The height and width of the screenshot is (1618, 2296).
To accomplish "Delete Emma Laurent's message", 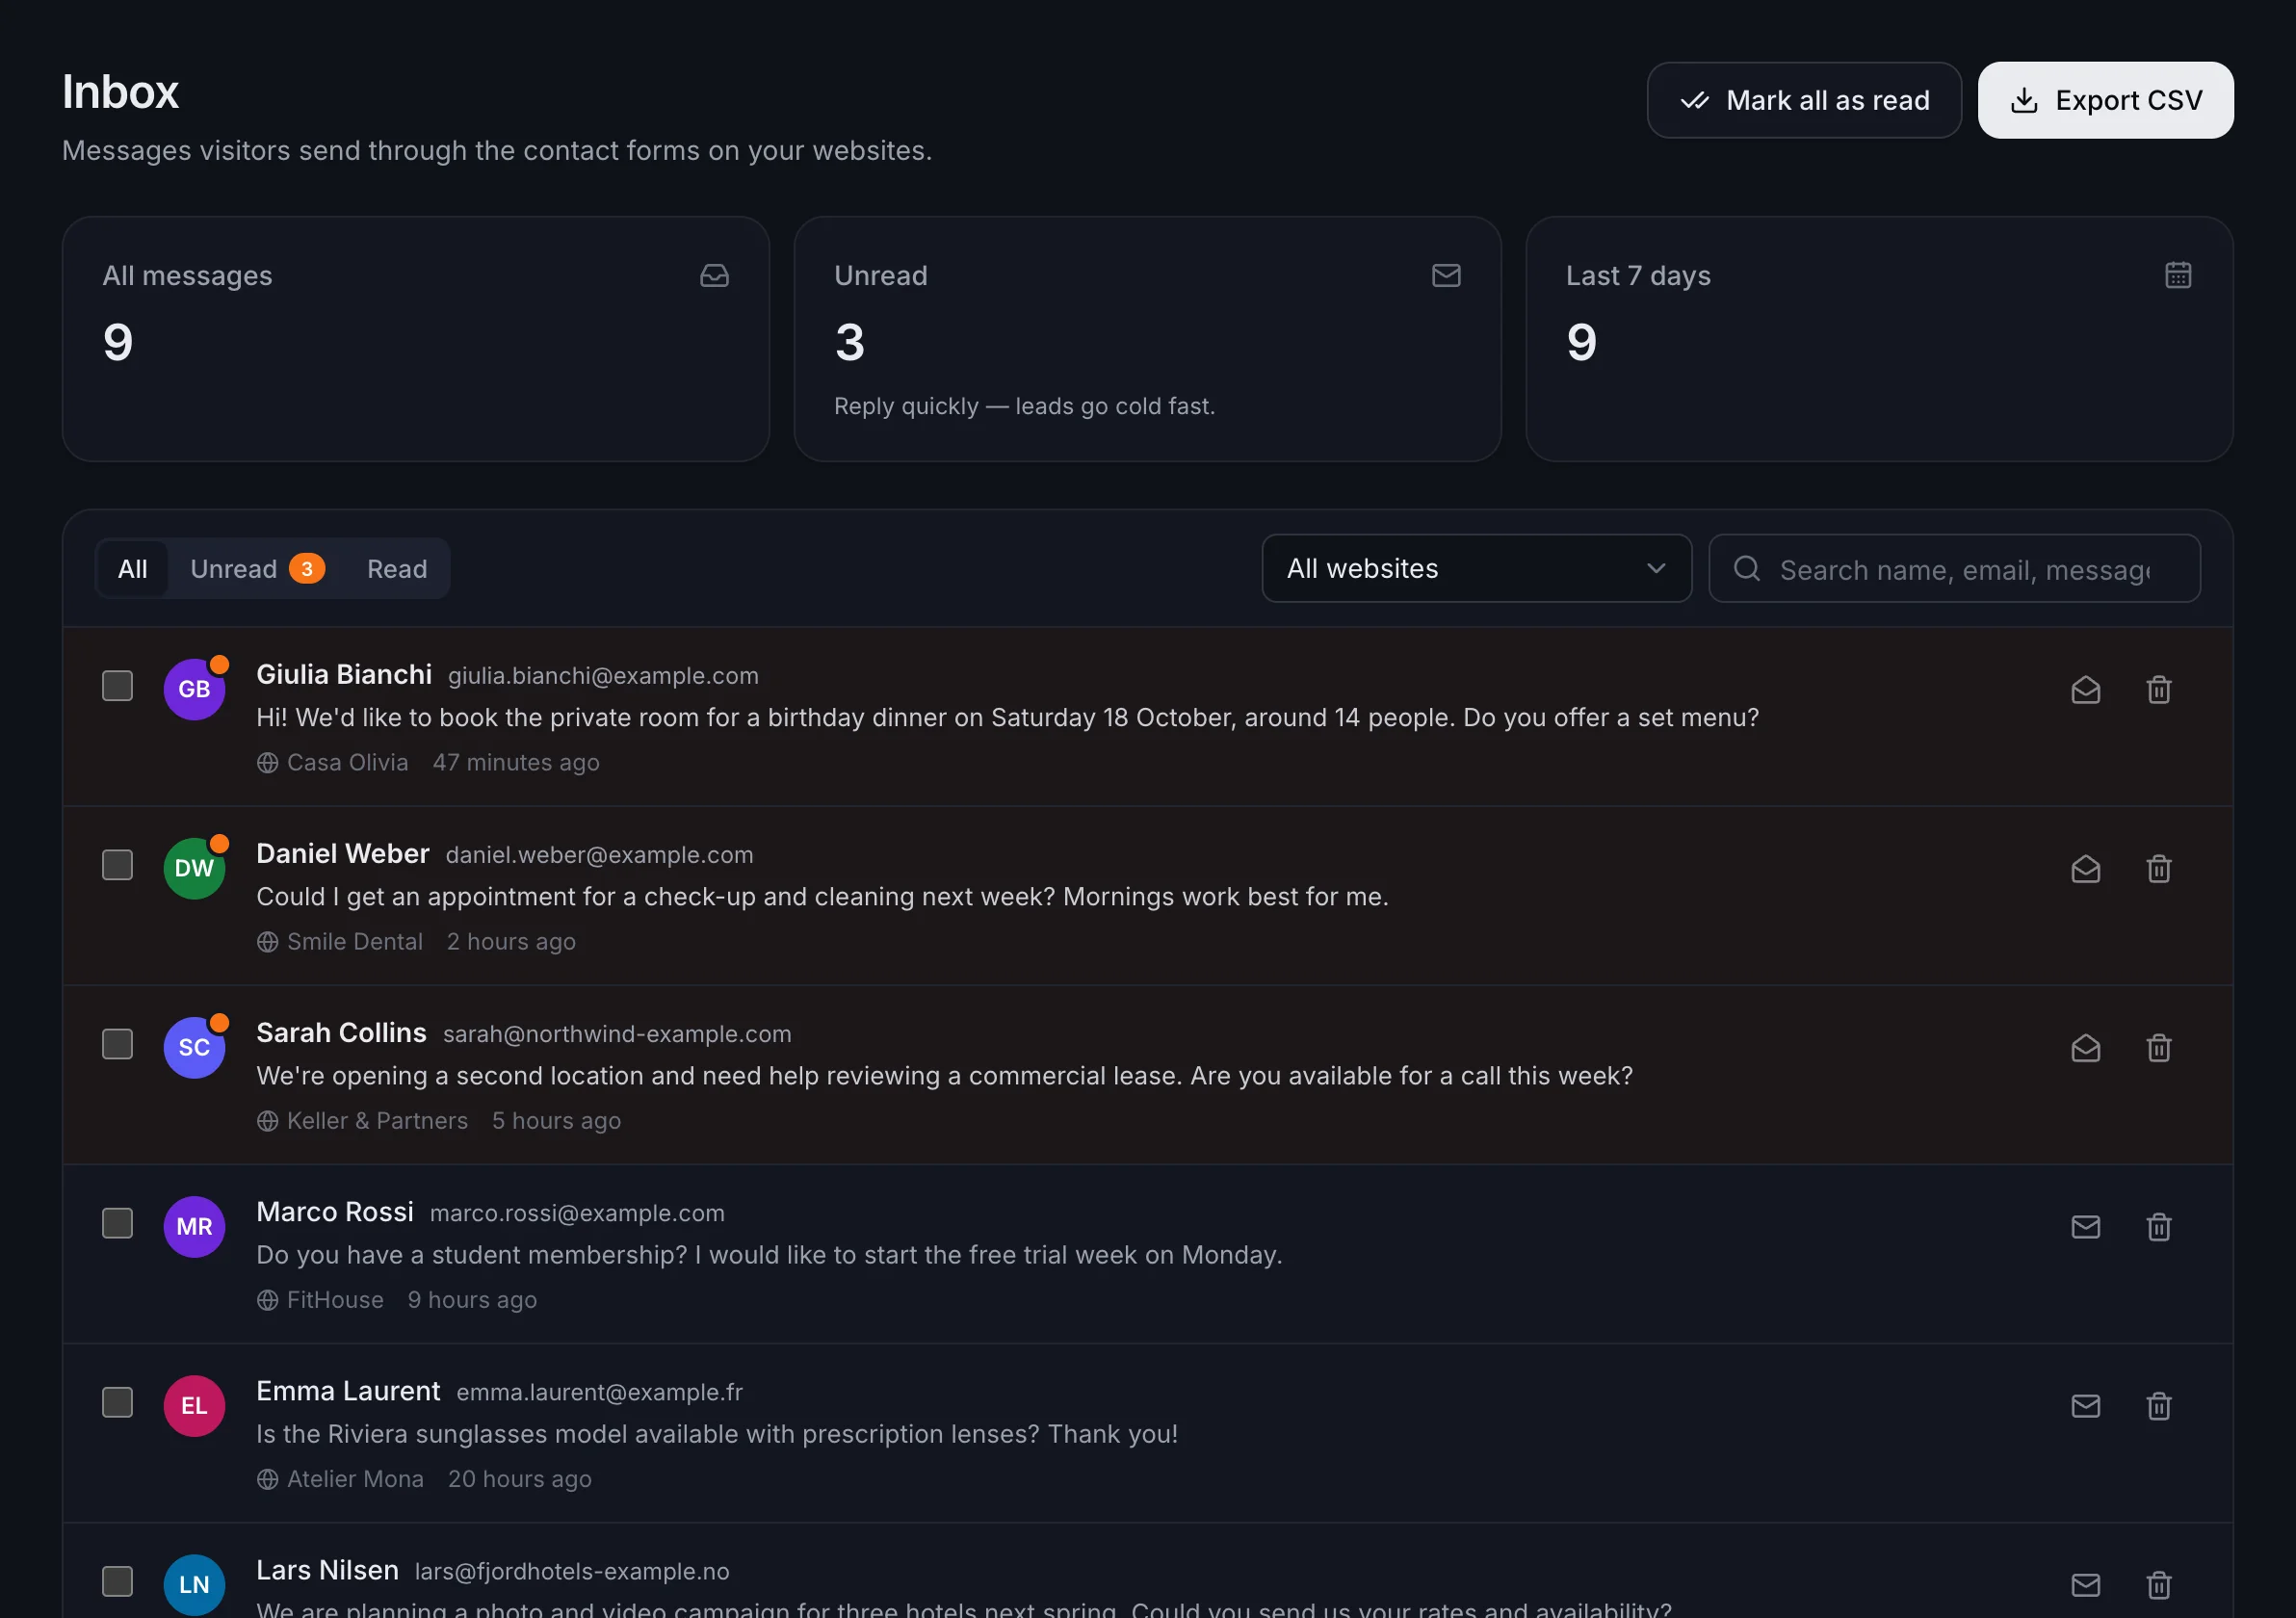I will [x=2159, y=1406].
